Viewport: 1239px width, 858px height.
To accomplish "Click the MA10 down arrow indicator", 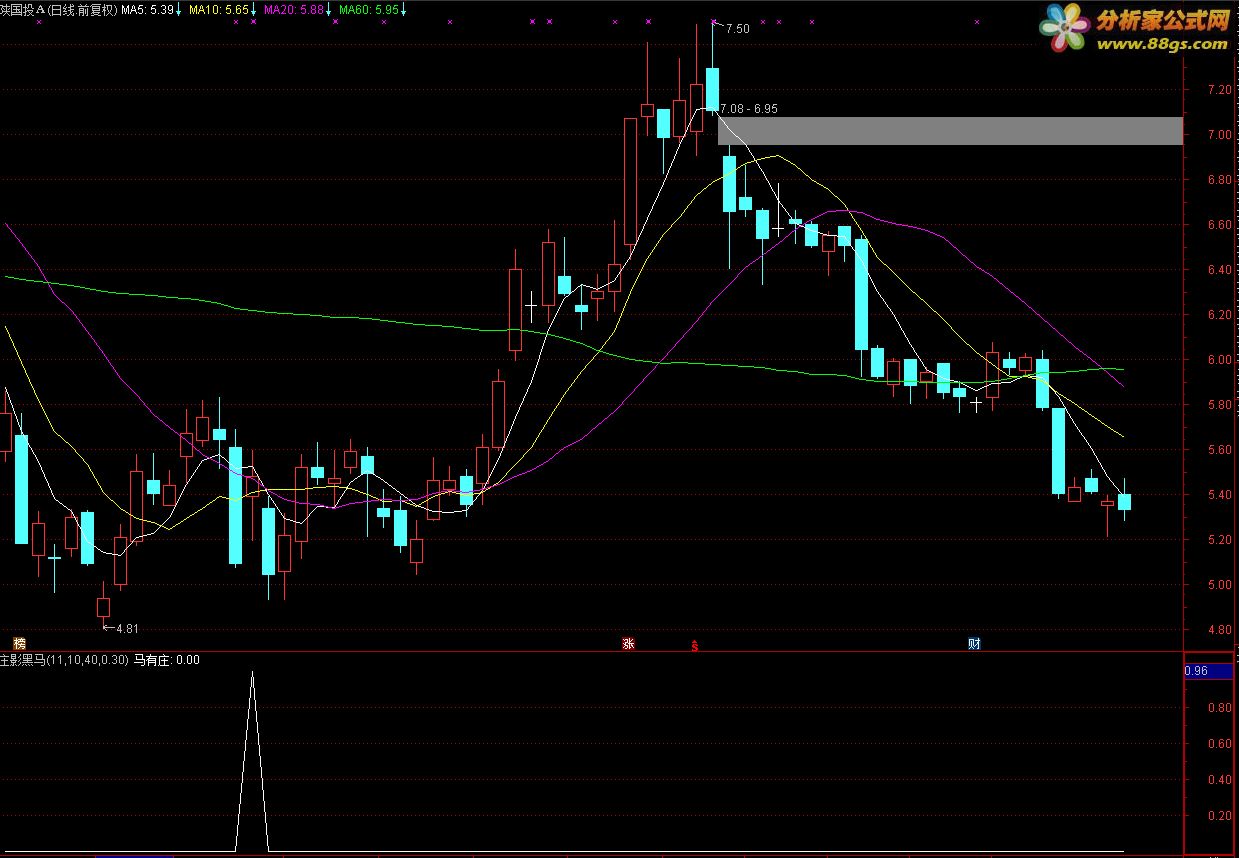I will tap(254, 9).
